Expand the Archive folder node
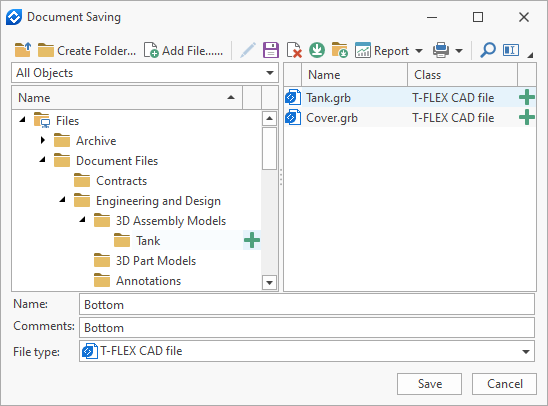Screen dimensions: 548x406 tap(43, 140)
